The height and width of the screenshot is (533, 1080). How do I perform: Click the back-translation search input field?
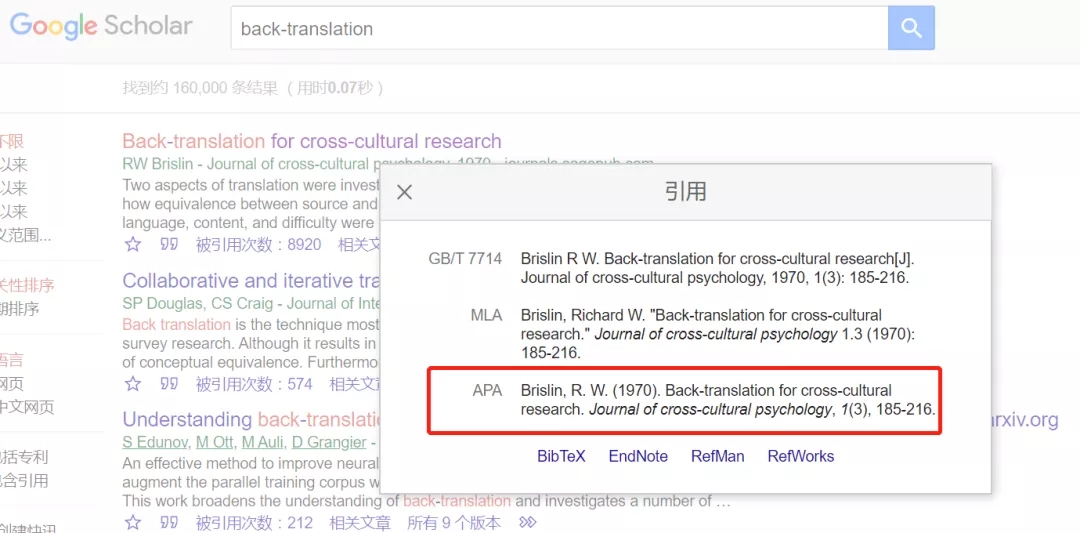pyautogui.click(x=559, y=28)
